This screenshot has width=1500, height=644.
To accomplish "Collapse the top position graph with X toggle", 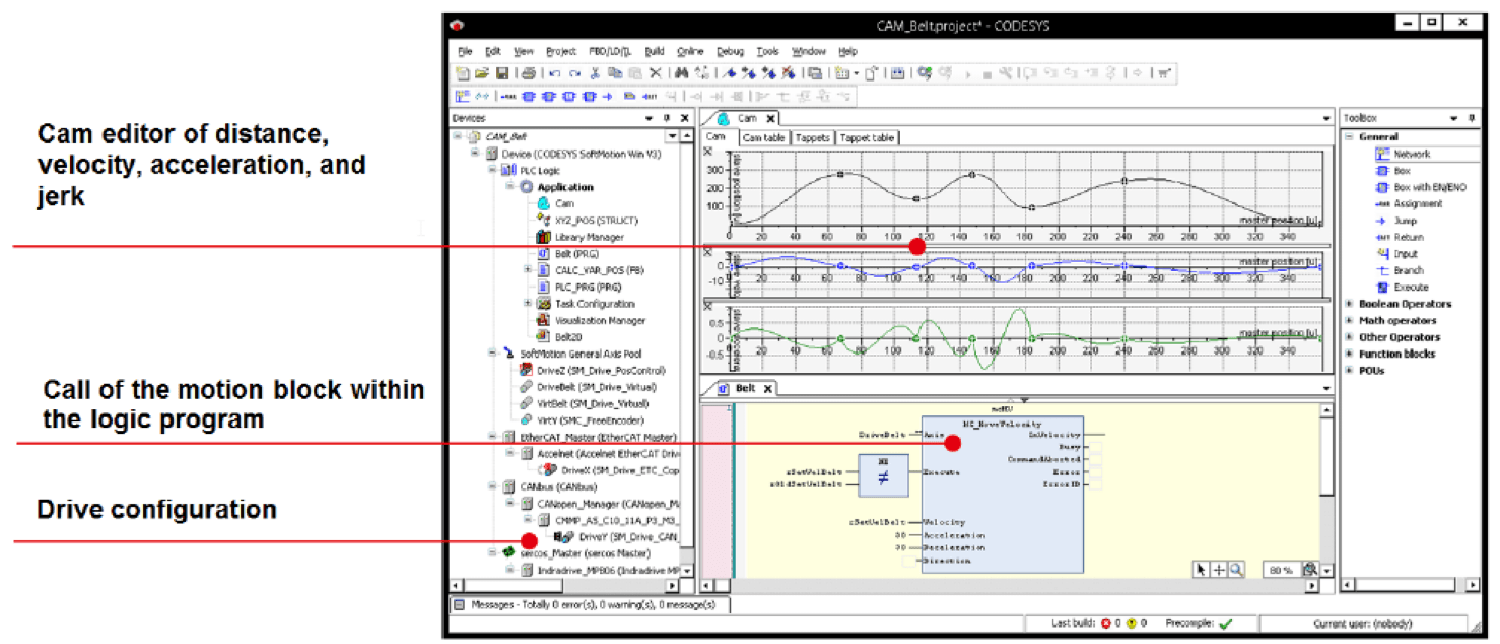I will 708,151.
